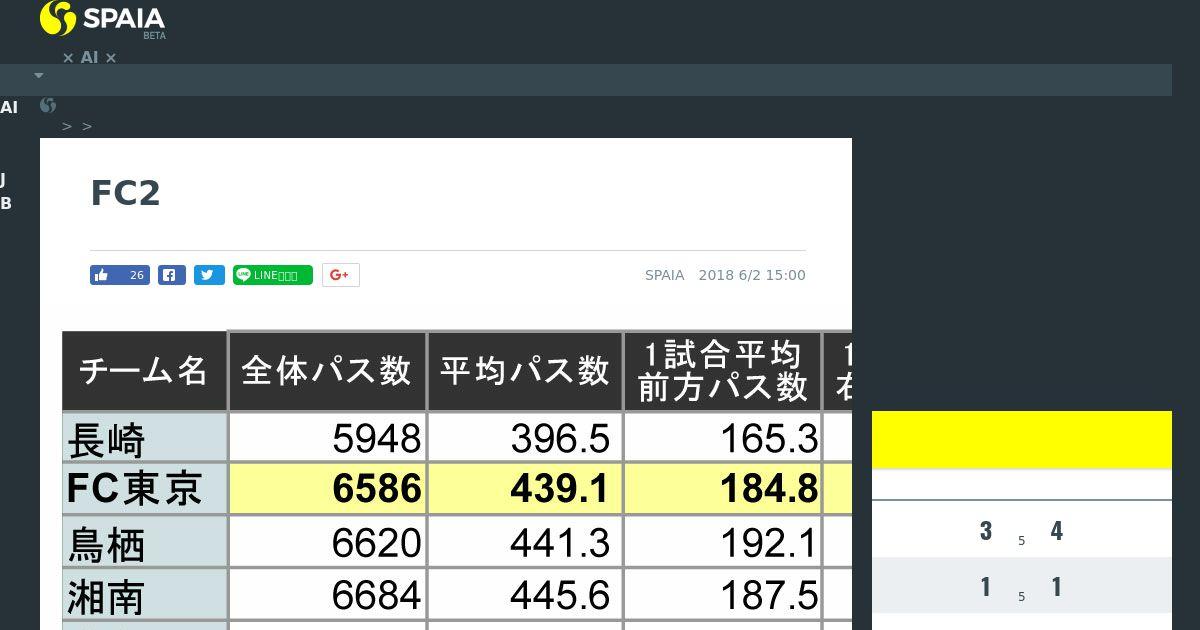Click the 全体パス数 column header
Screen dimensions: 1200x630
click(327, 371)
